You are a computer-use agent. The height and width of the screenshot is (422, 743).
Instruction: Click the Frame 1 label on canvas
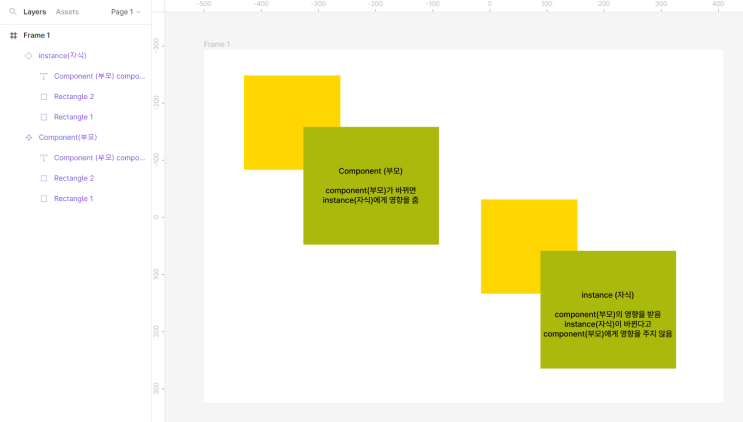[217, 44]
